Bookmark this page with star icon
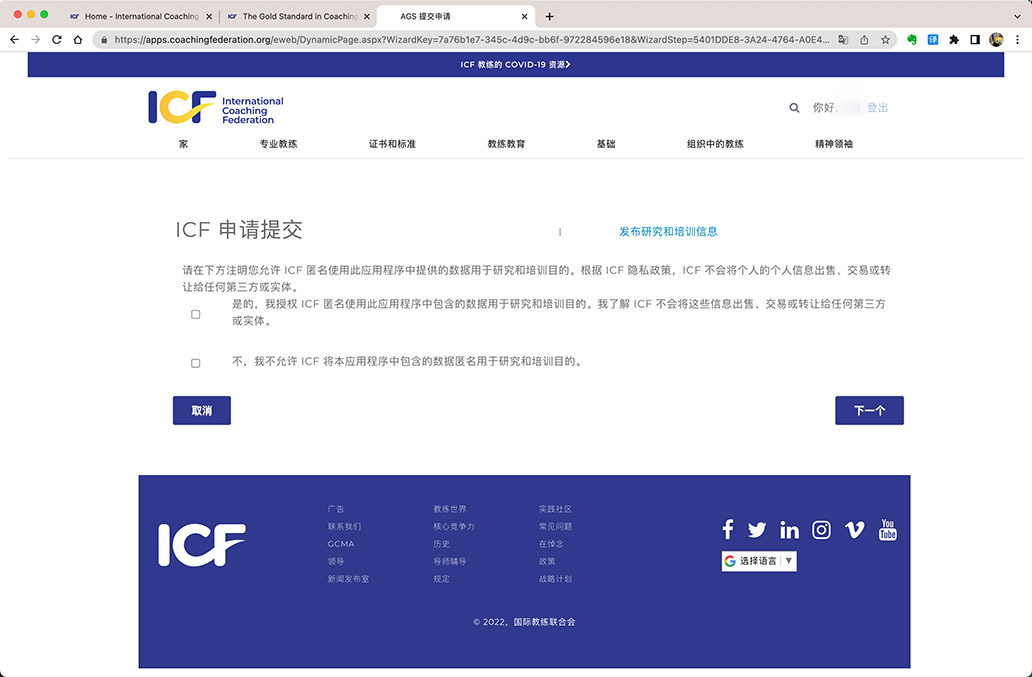 pyautogui.click(x=885, y=39)
